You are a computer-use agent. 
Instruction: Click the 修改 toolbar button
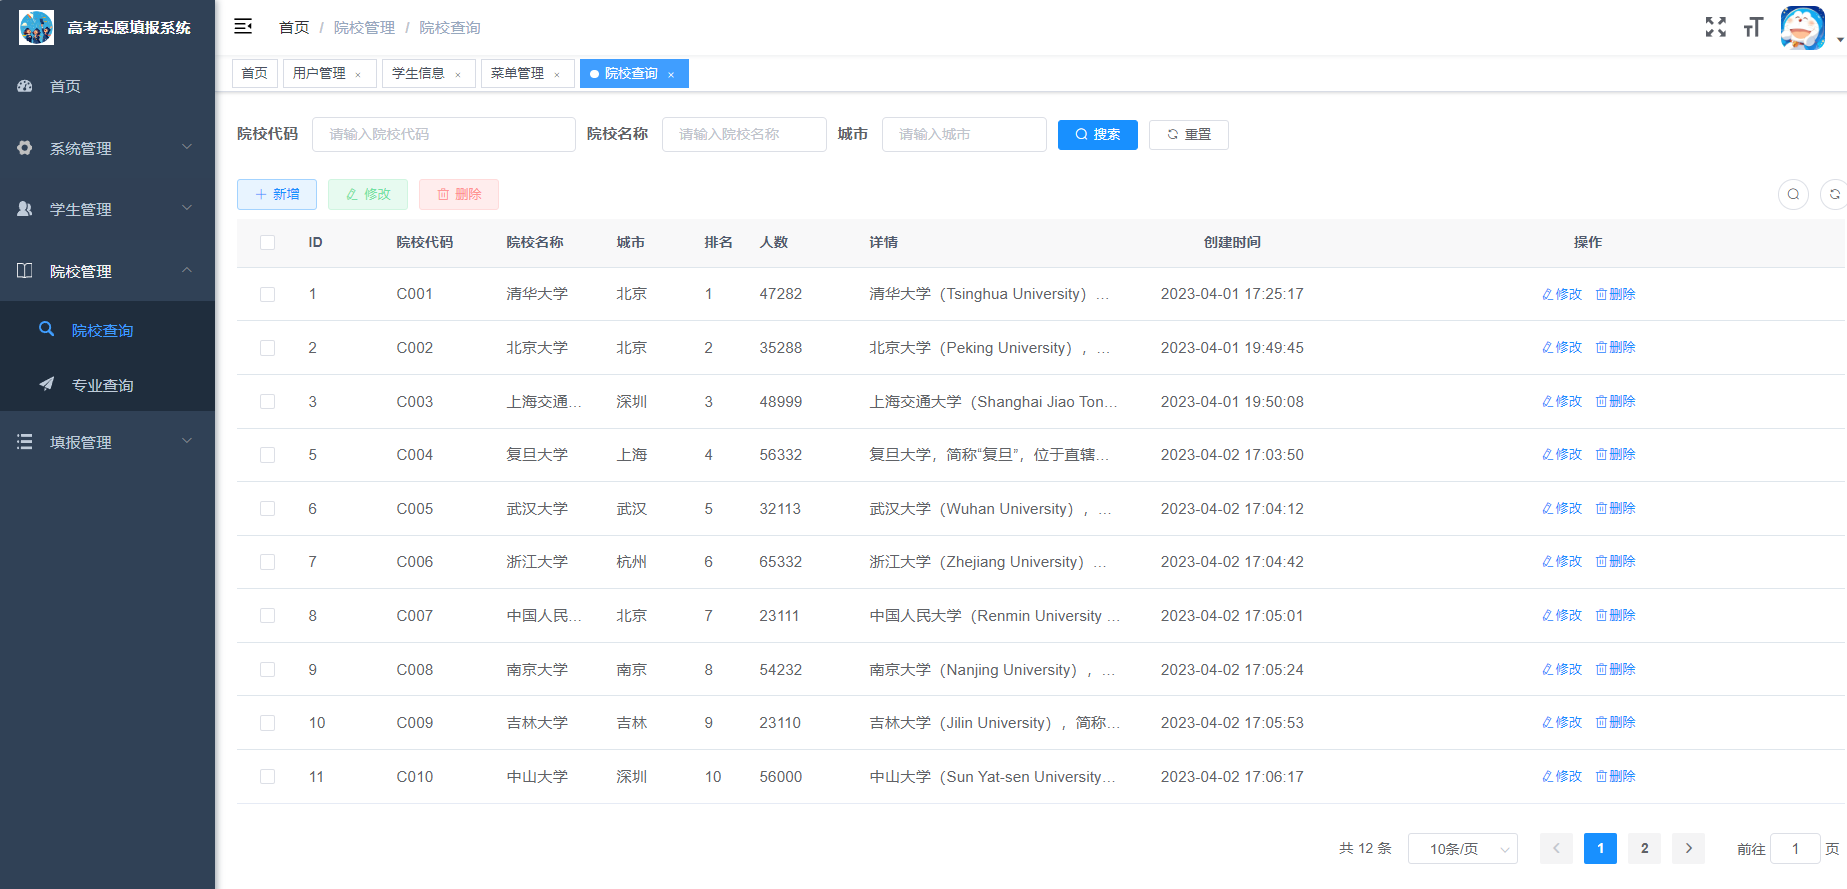pos(368,194)
